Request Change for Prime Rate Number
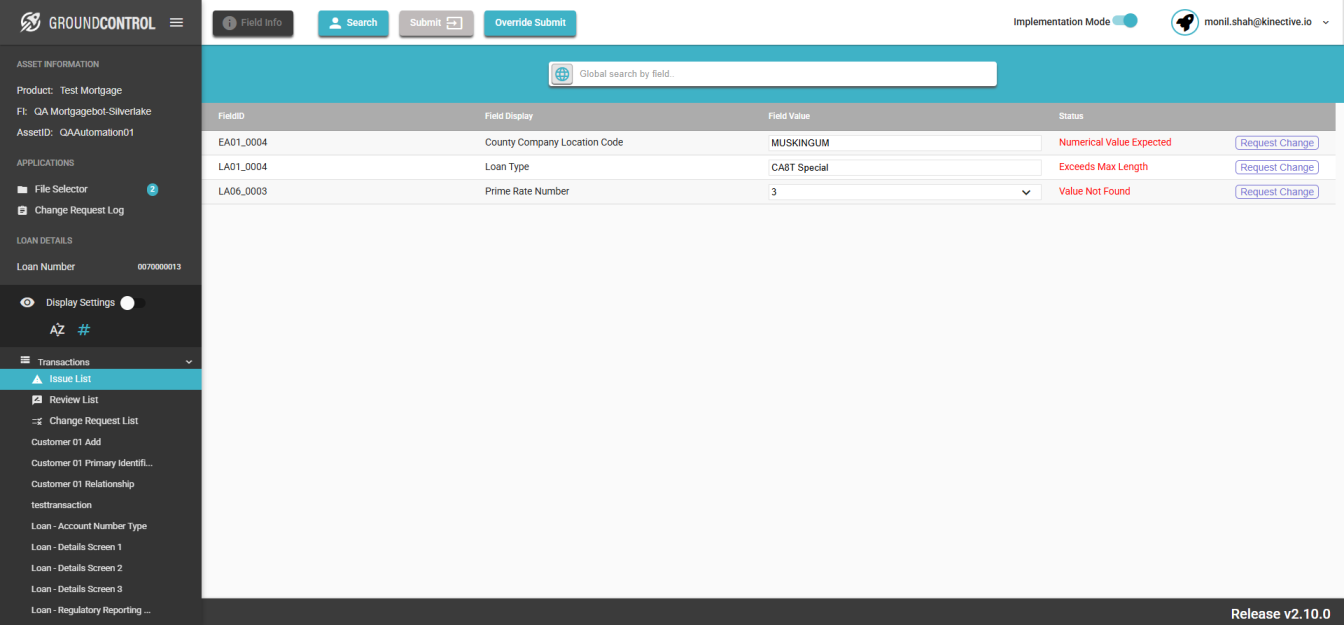The width and height of the screenshot is (1344, 625). pos(1277,192)
